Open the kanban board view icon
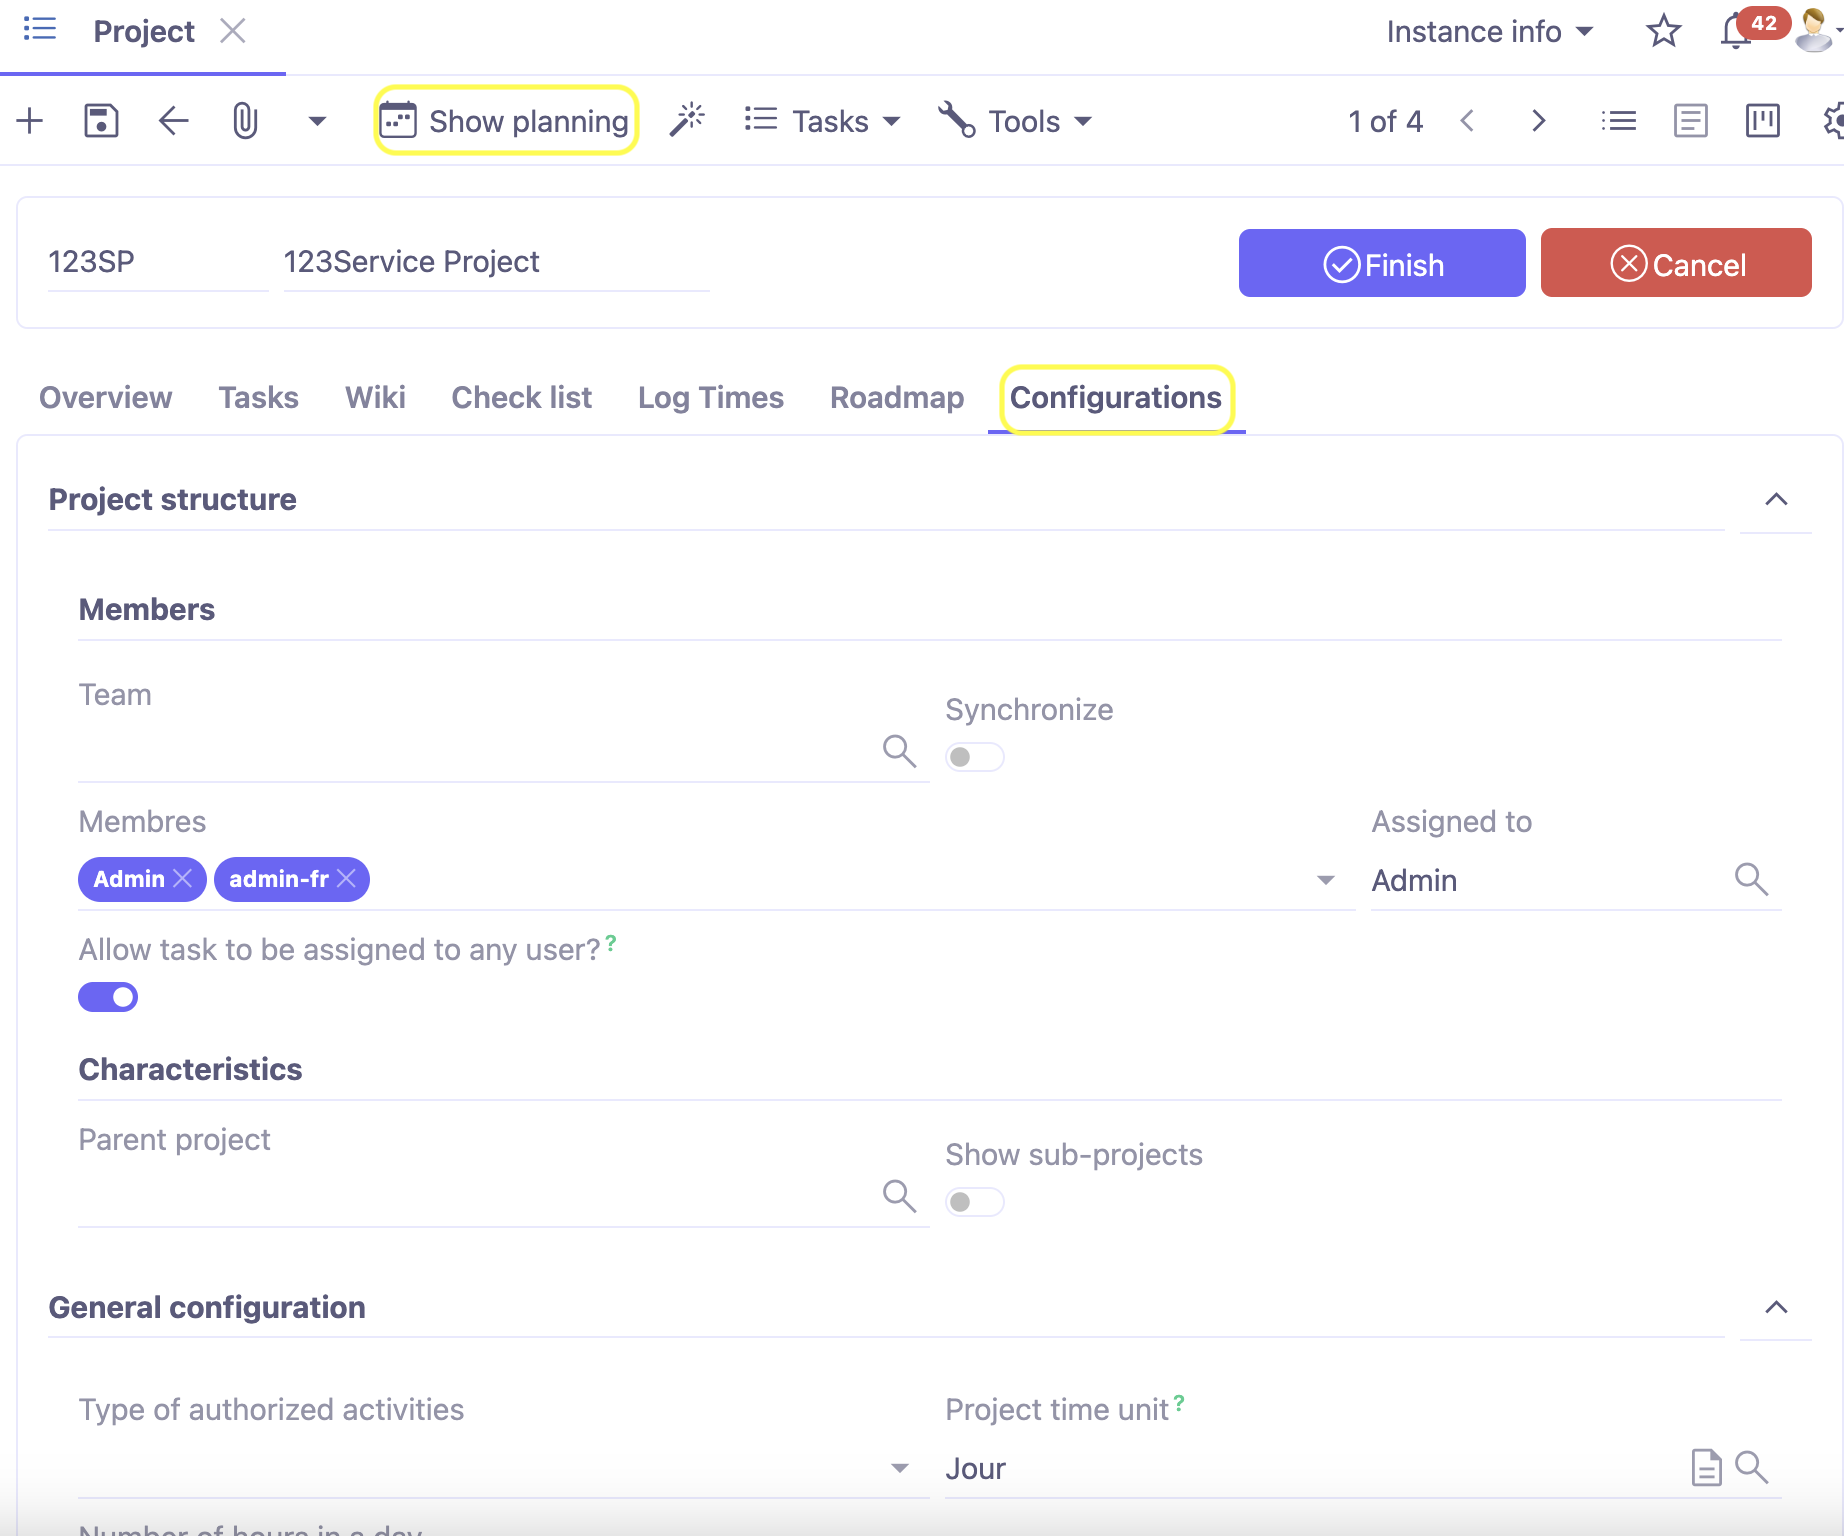 (1762, 120)
